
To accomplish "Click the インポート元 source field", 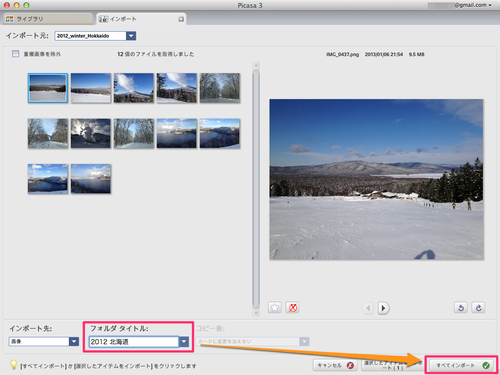I will pyautogui.click(x=90, y=36).
